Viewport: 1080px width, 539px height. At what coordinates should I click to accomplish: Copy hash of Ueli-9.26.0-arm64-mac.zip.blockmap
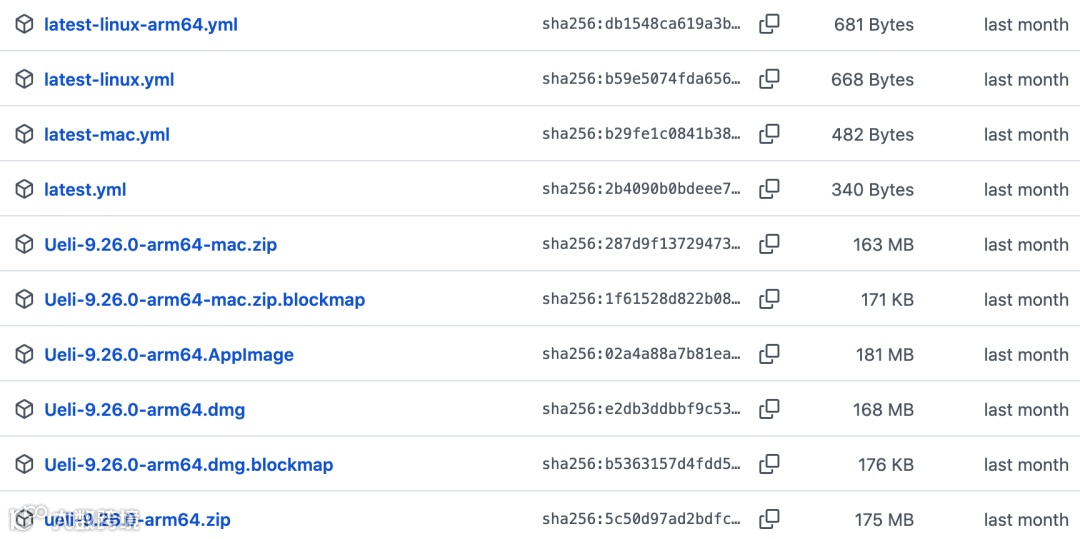tap(769, 300)
